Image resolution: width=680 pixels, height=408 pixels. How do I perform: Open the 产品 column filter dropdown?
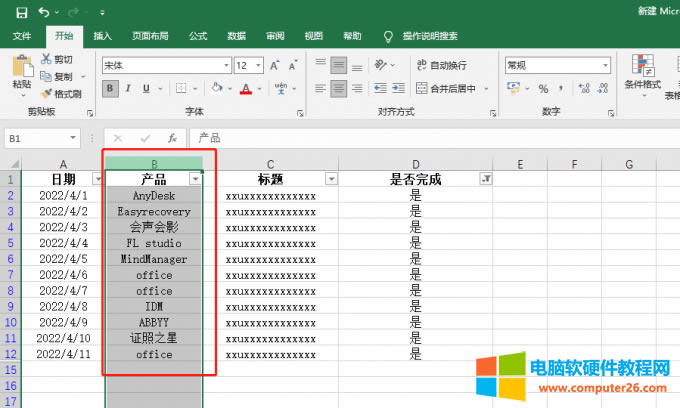click(195, 179)
